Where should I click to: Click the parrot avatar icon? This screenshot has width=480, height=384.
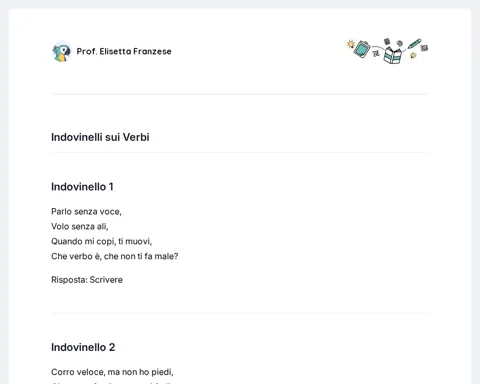click(x=62, y=52)
